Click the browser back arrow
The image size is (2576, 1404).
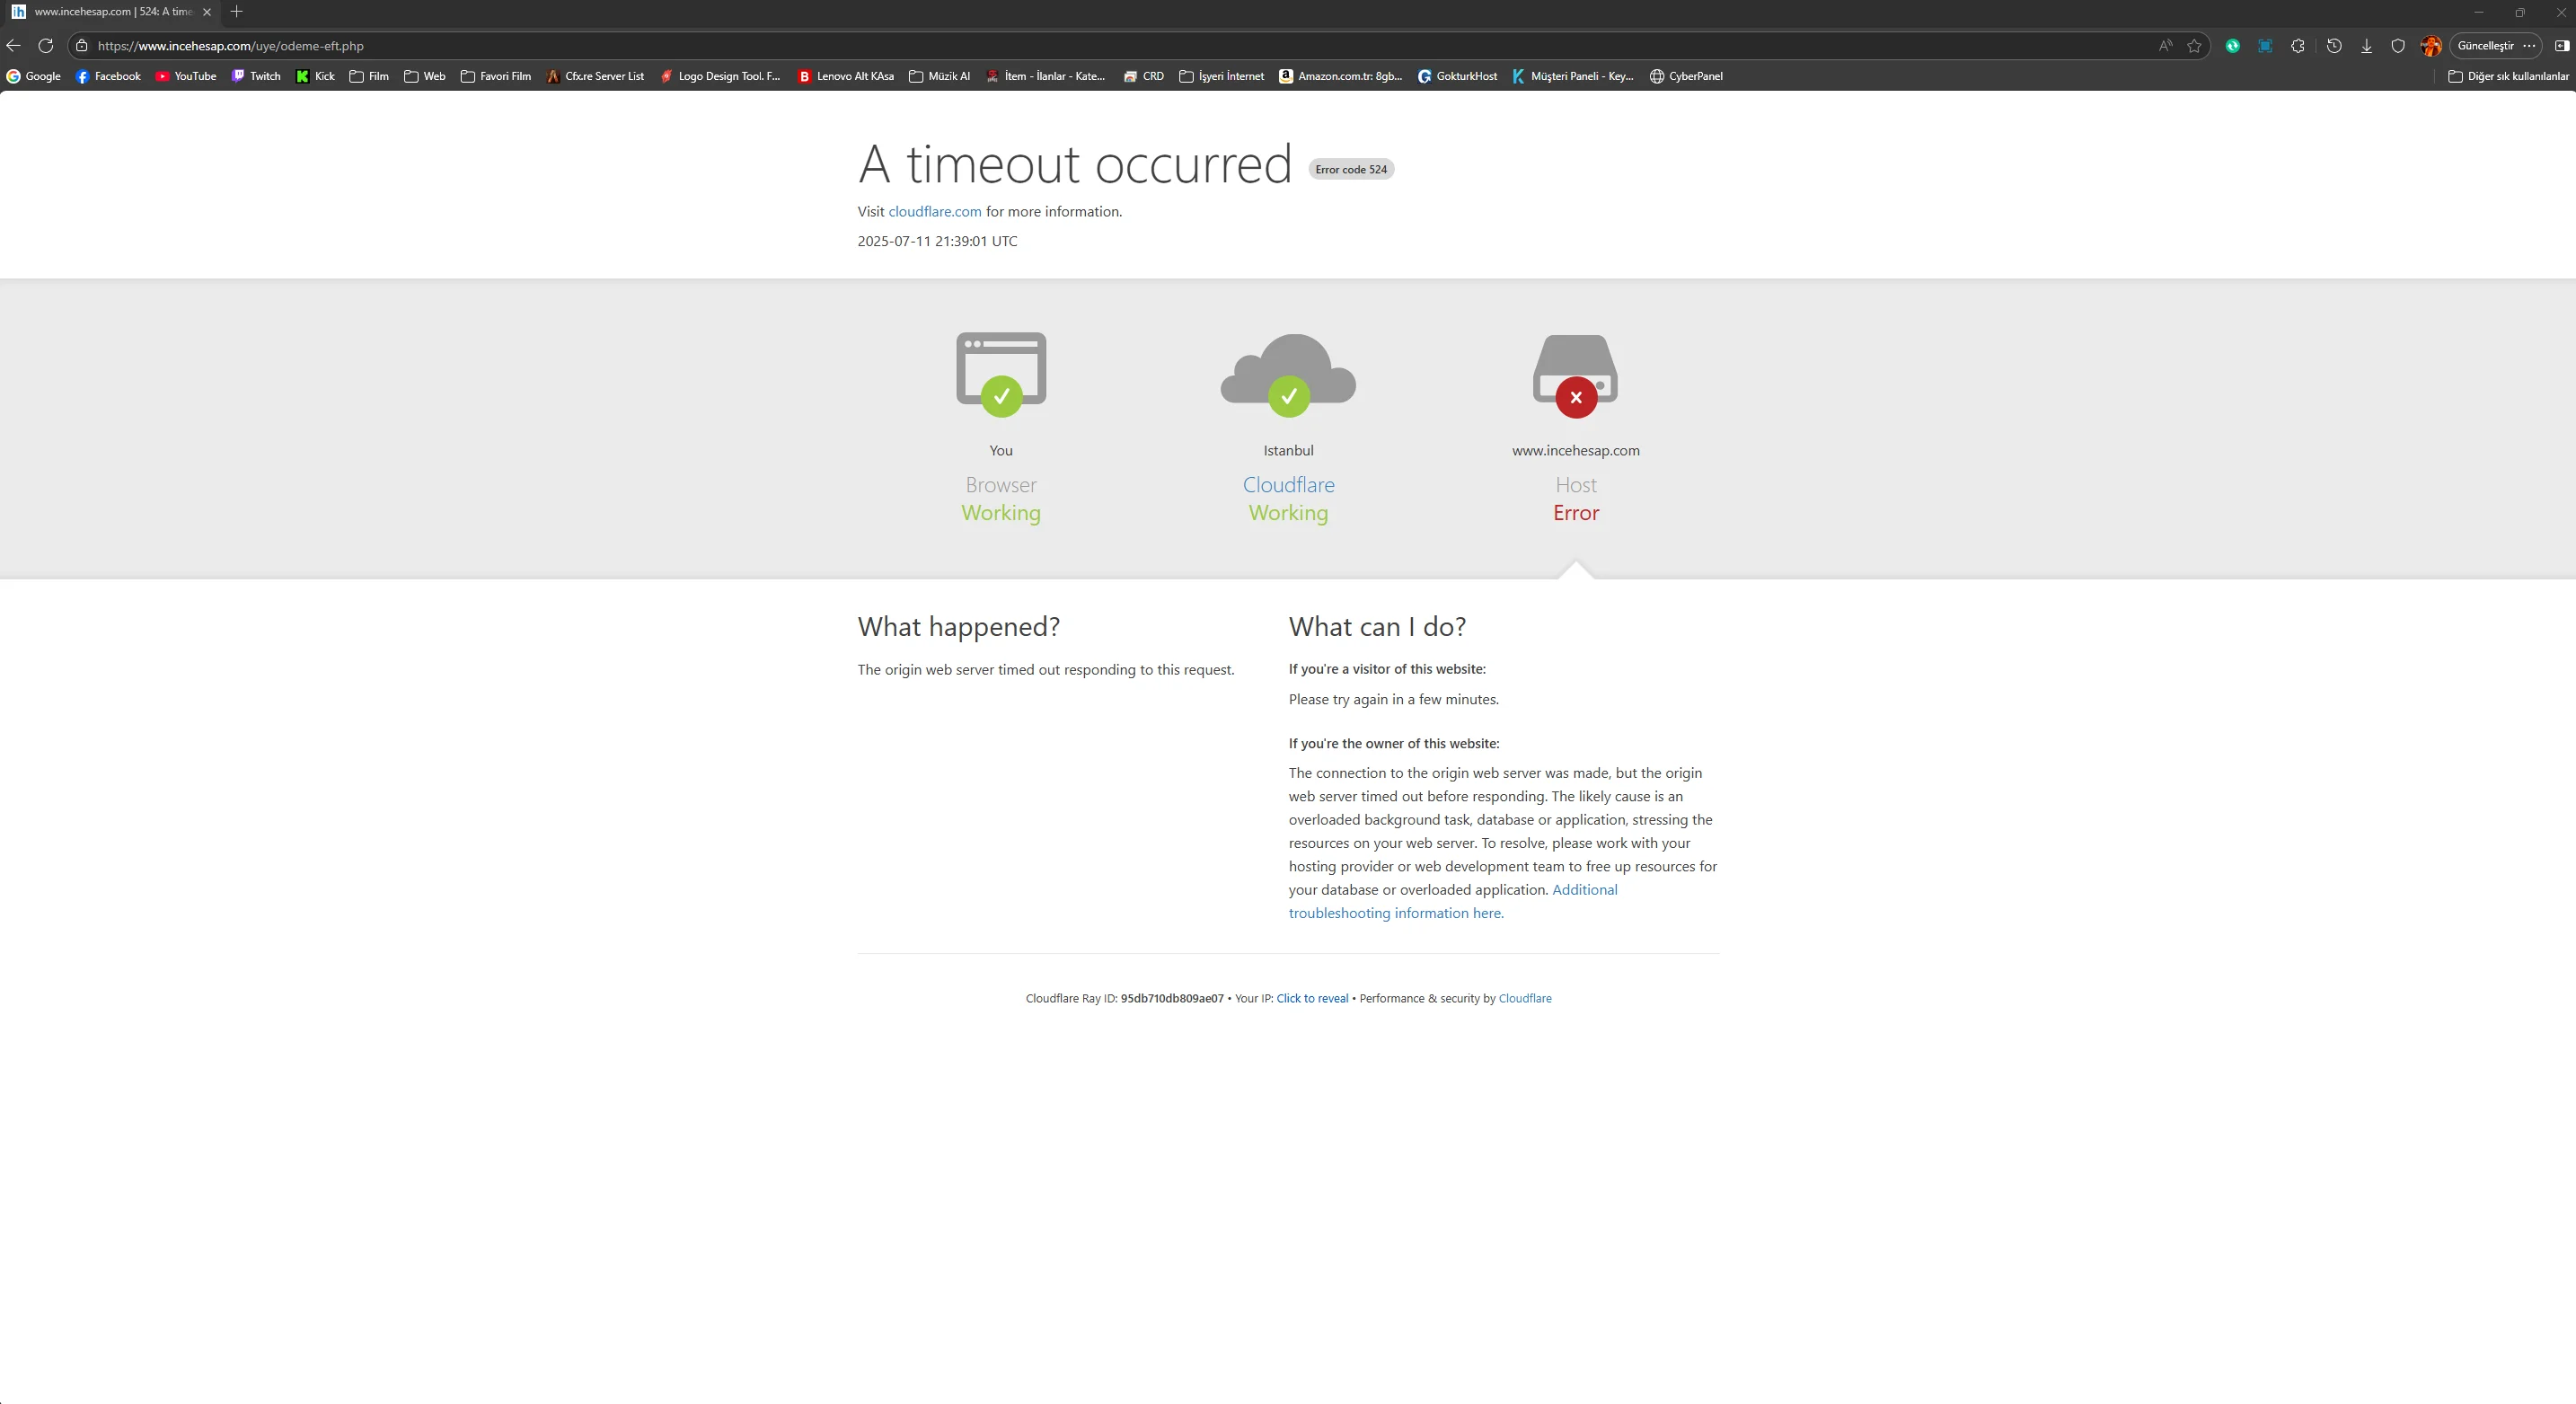pyautogui.click(x=14, y=46)
